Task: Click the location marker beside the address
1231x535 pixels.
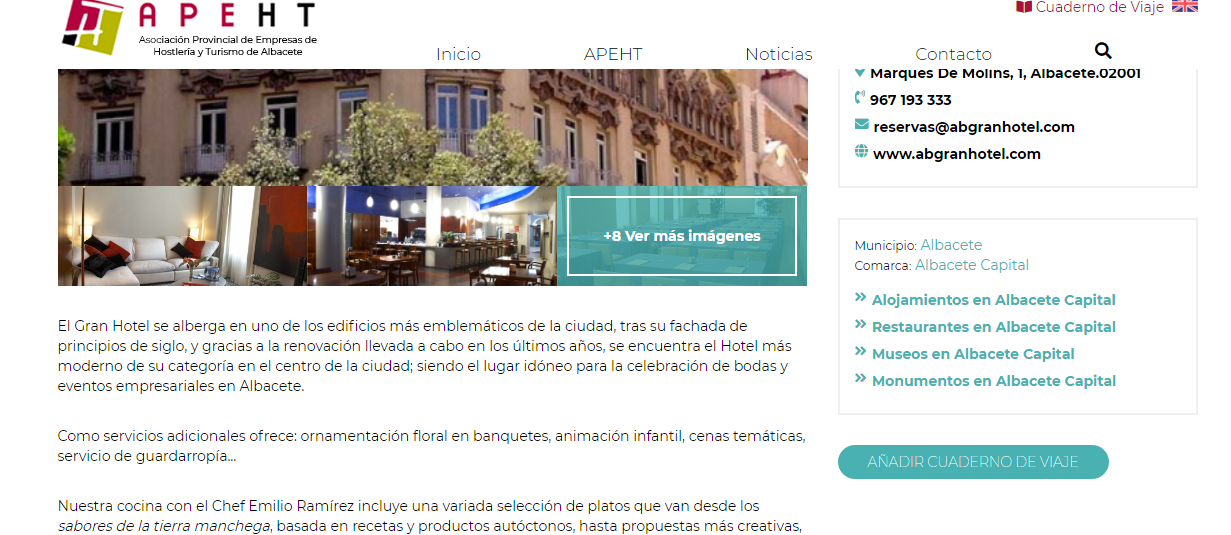Action: pyautogui.click(x=860, y=73)
